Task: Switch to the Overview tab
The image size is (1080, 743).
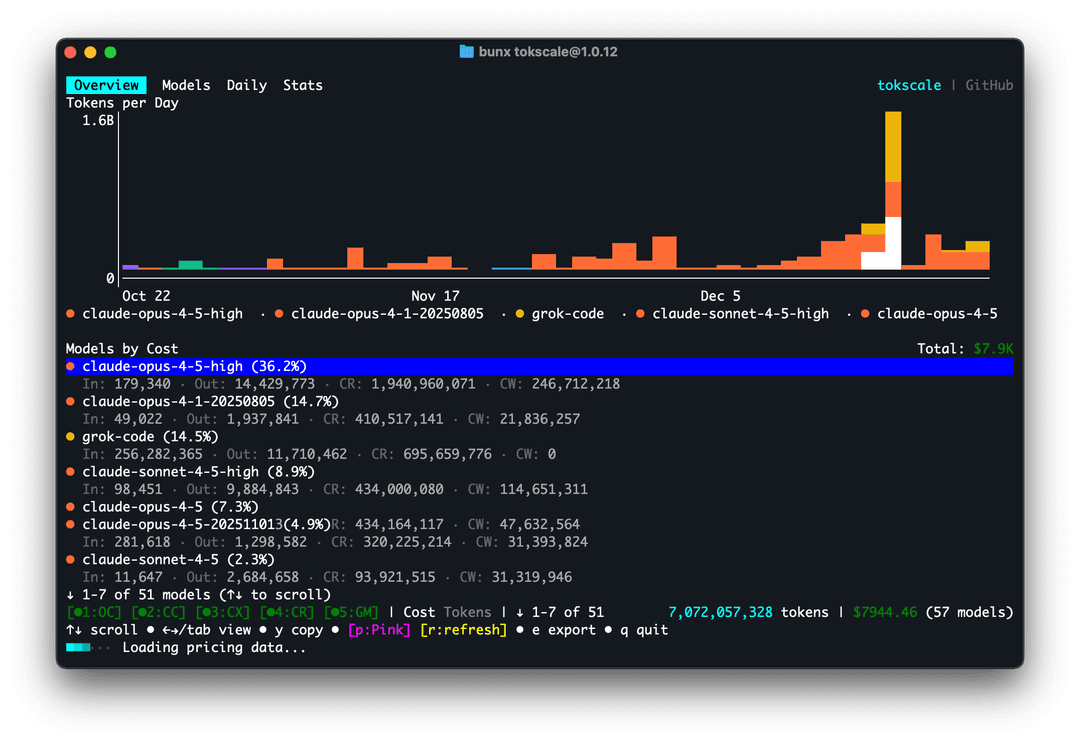Action: point(106,85)
